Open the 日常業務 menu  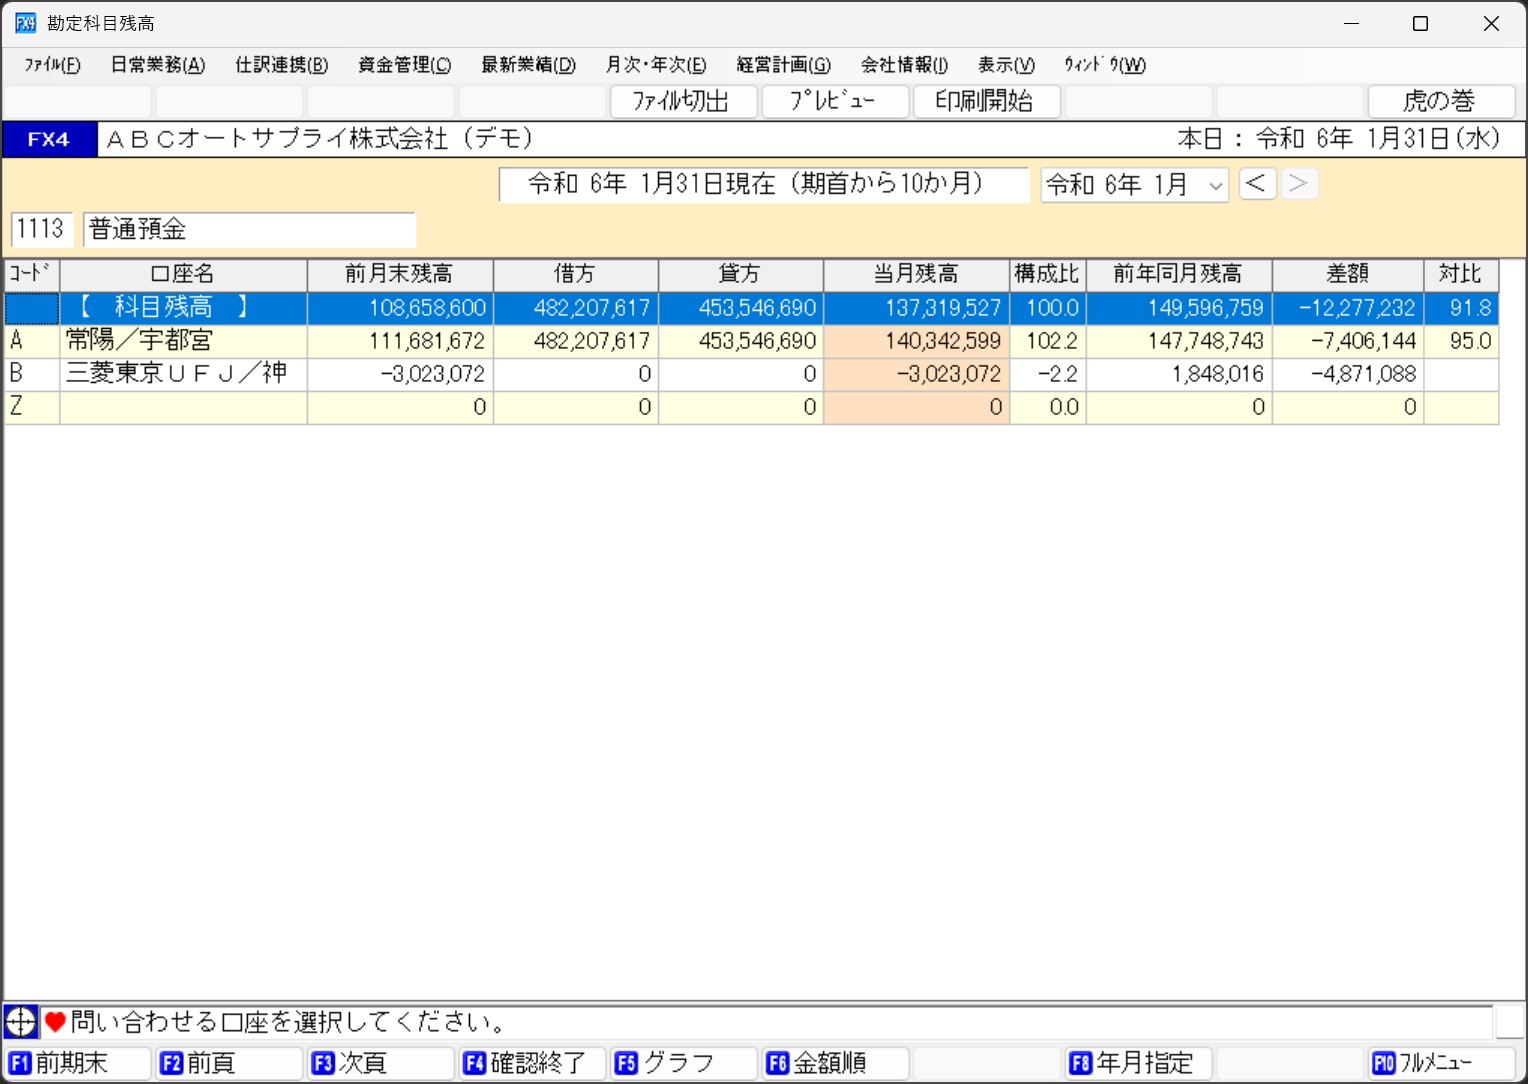click(x=157, y=65)
